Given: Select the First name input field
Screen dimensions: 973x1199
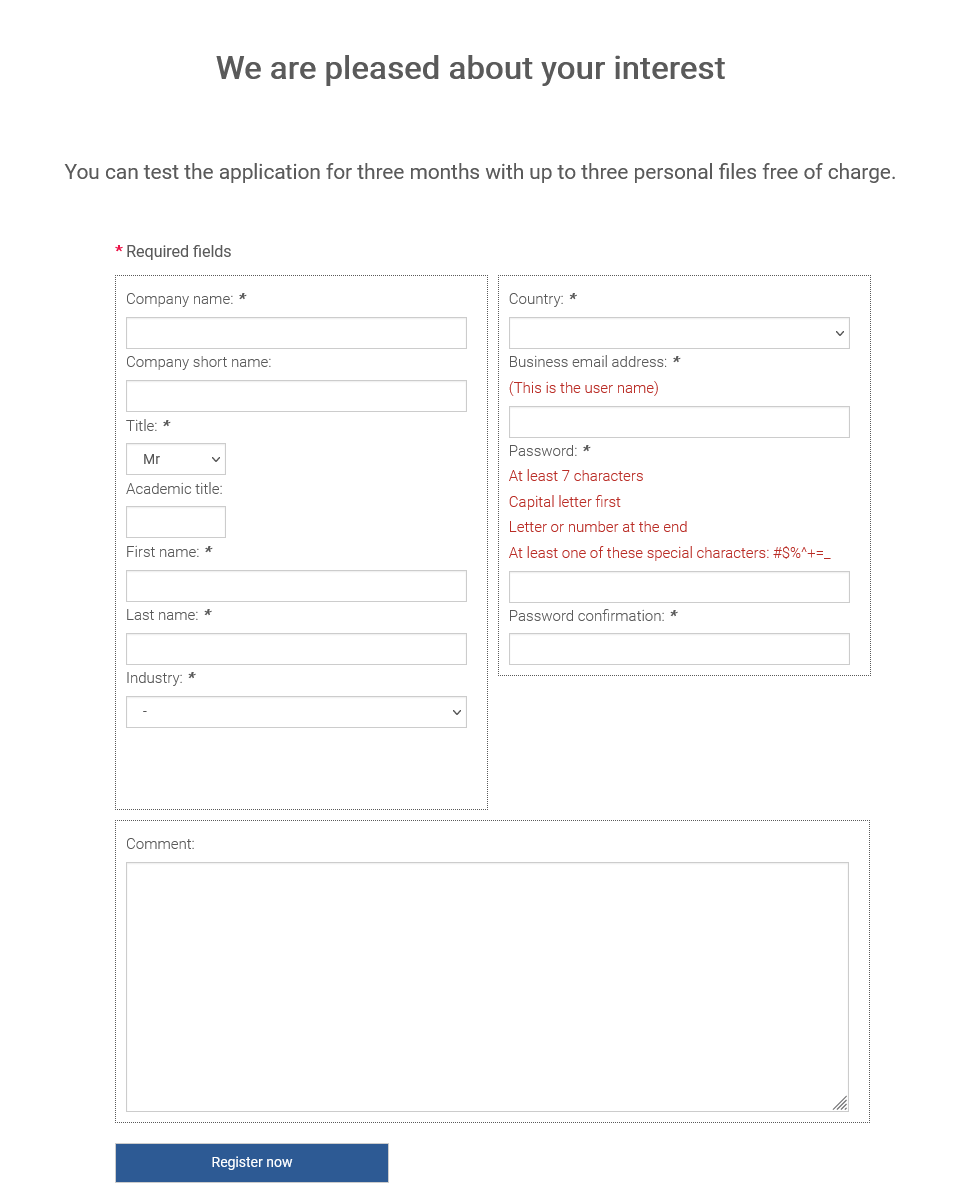Looking at the screenshot, I should (x=296, y=586).
